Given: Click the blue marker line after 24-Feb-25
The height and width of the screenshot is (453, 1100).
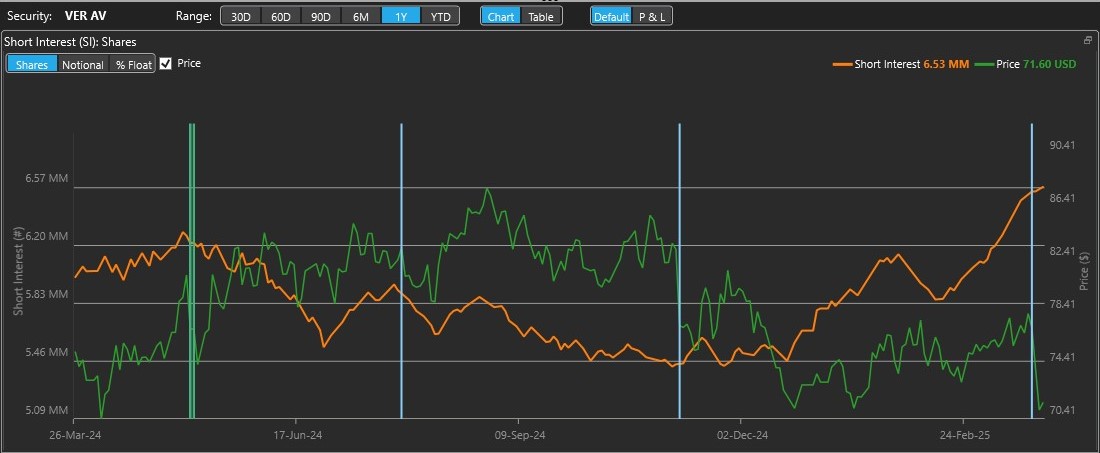Looking at the screenshot, I should (x=1032, y=271).
